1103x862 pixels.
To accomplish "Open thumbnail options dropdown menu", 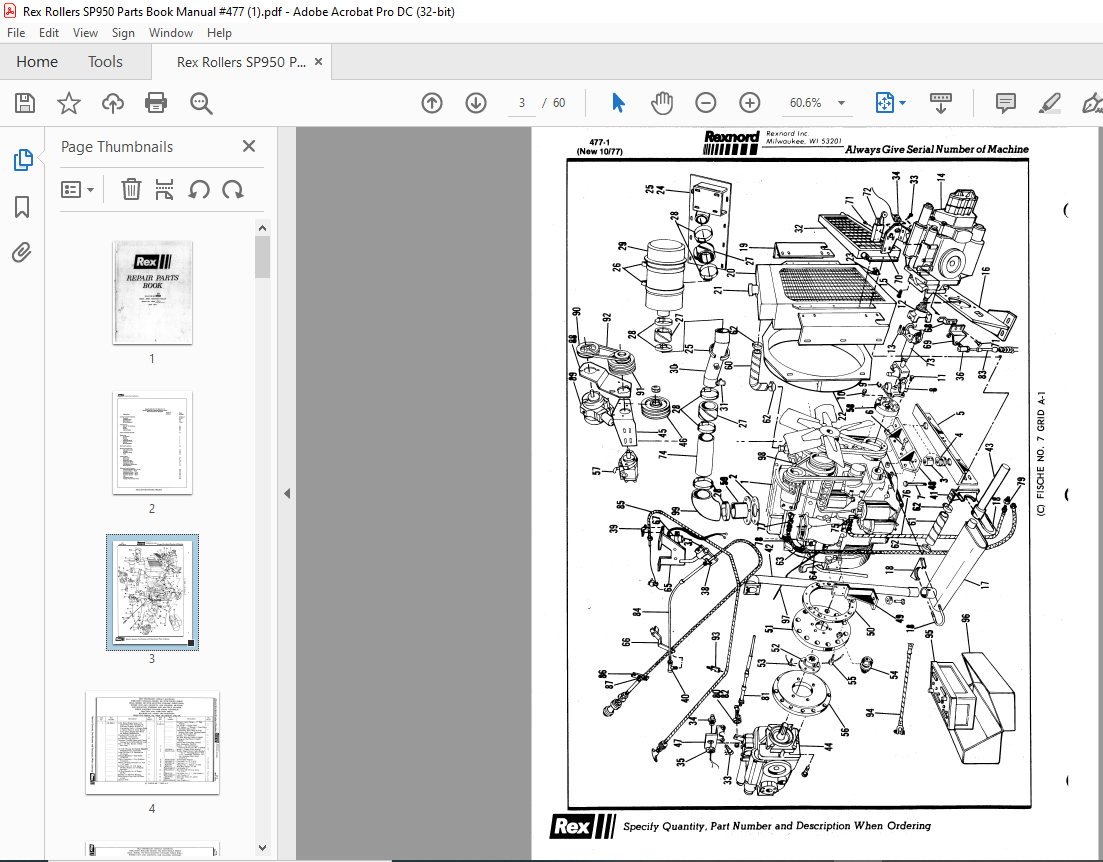I will (77, 189).
